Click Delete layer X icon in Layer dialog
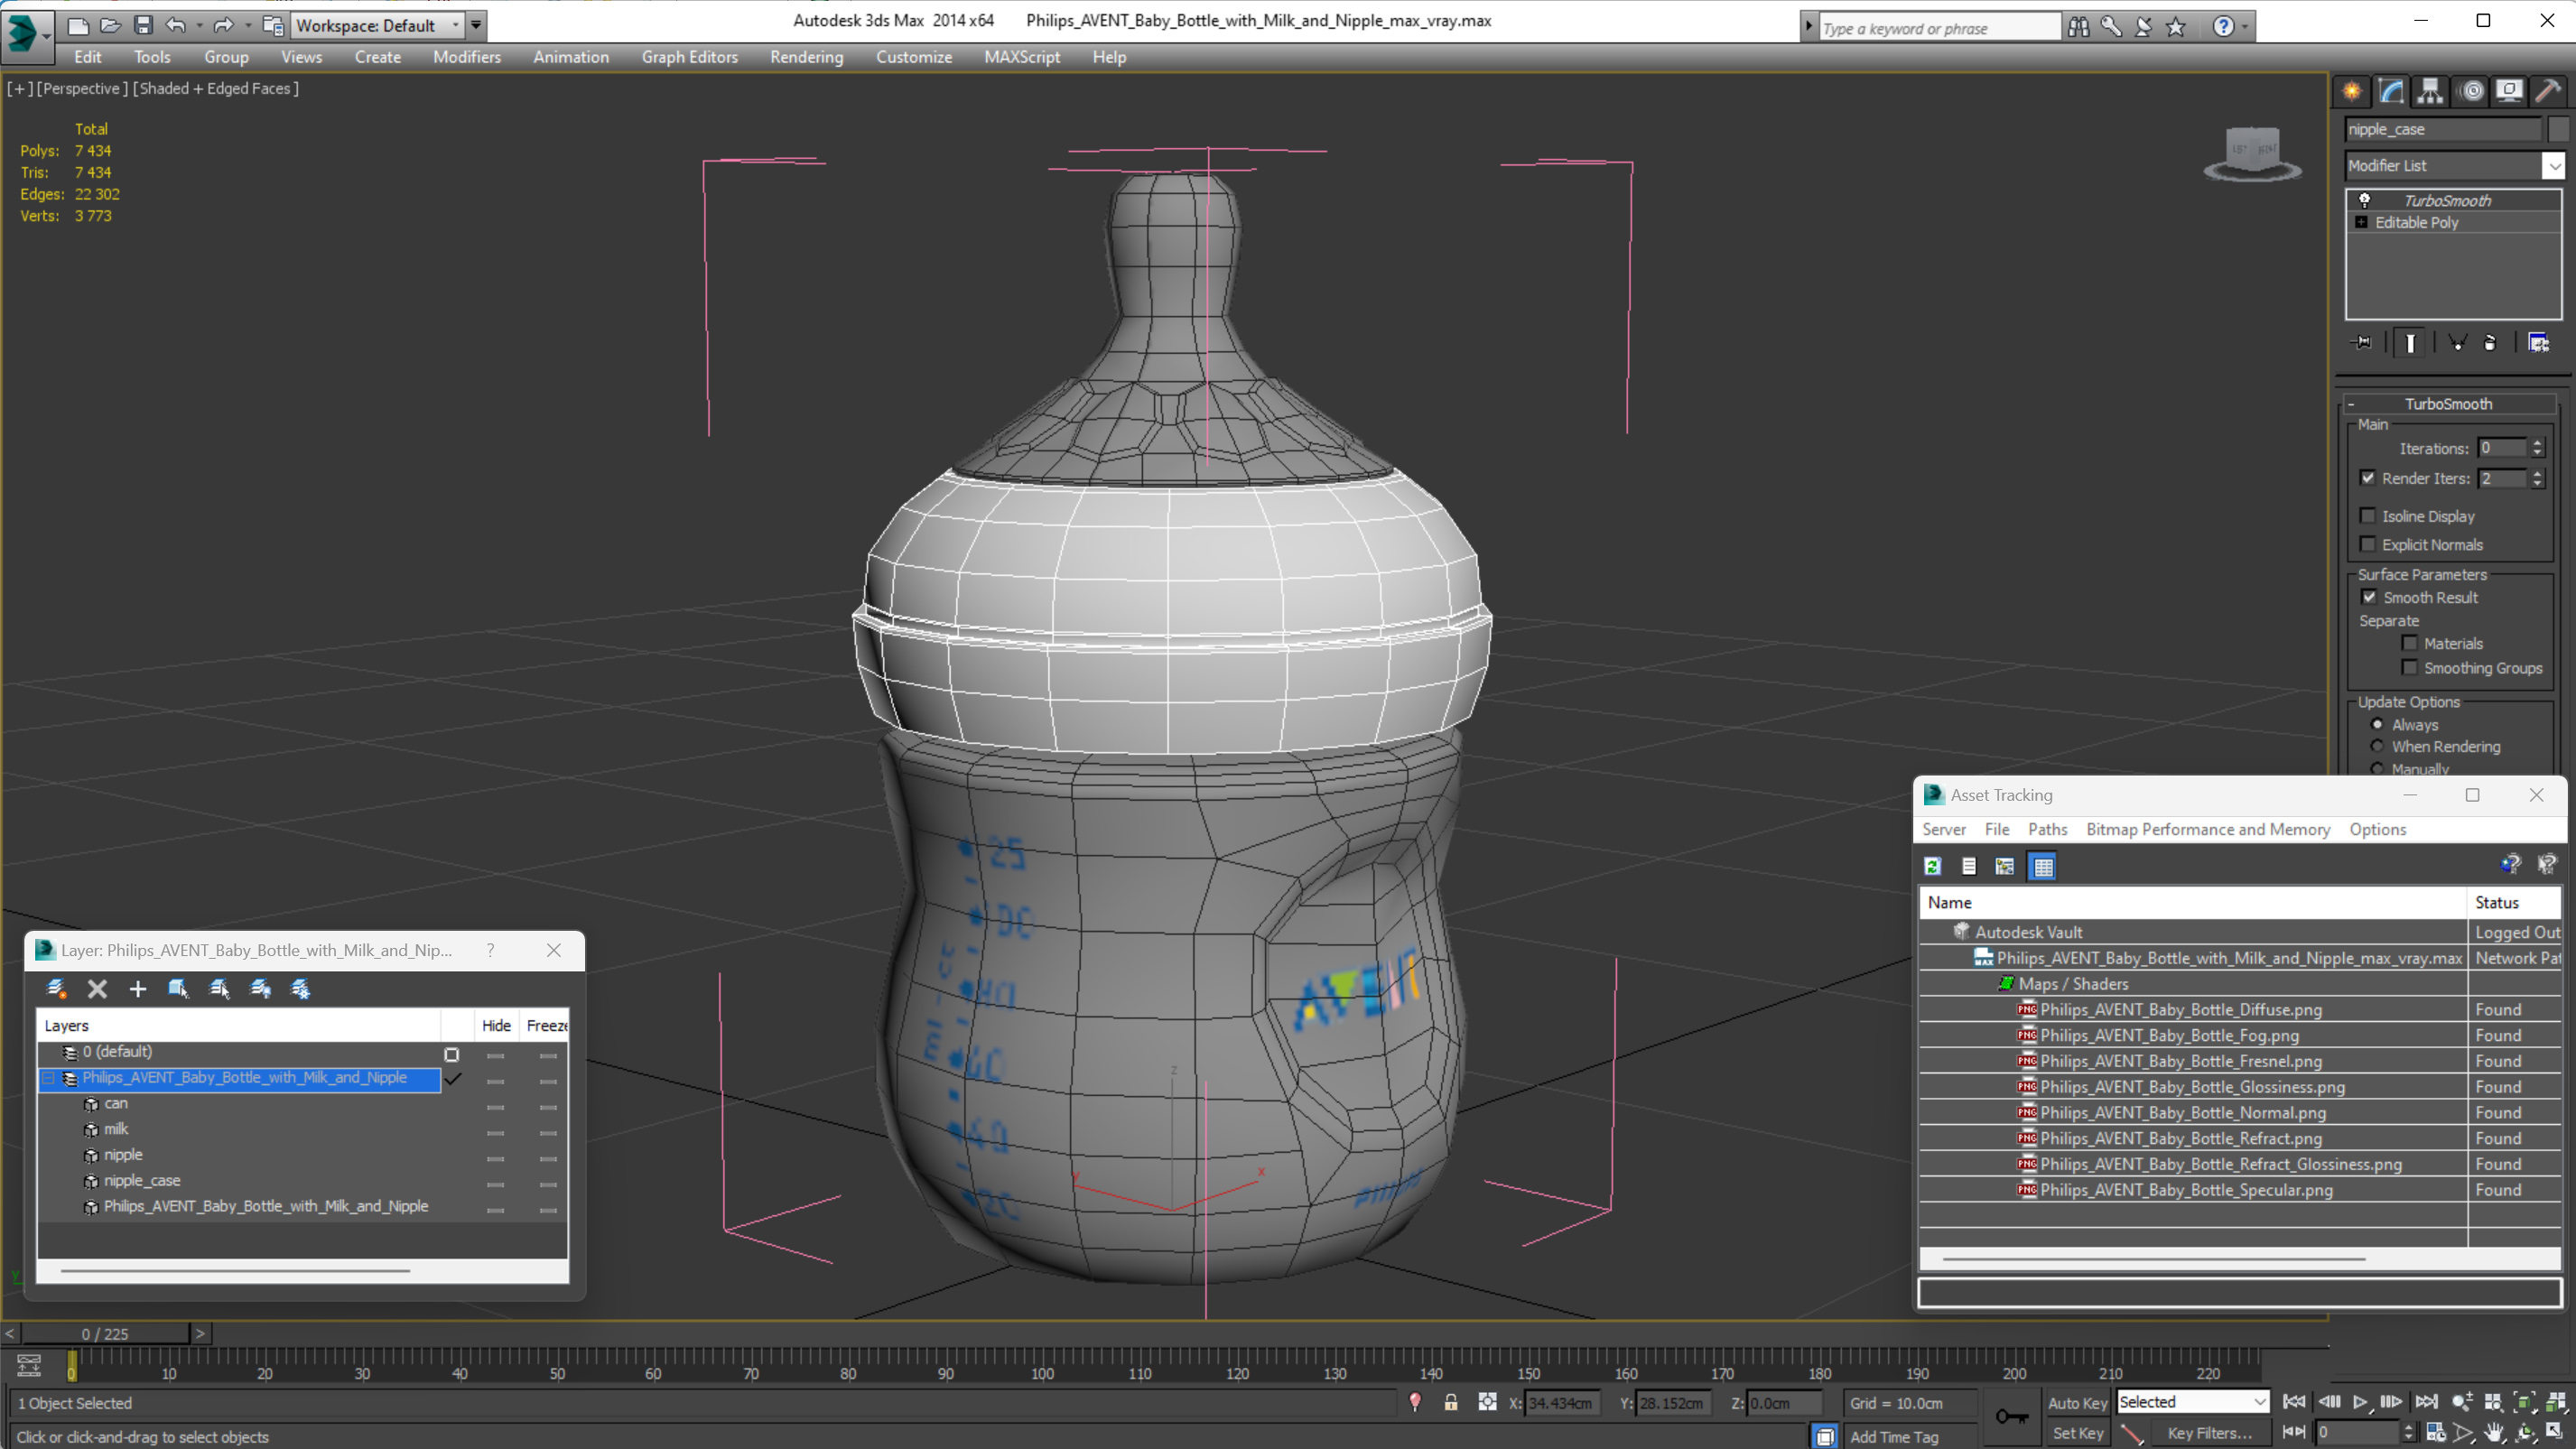The height and width of the screenshot is (1449, 2576). (x=97, y=988)
